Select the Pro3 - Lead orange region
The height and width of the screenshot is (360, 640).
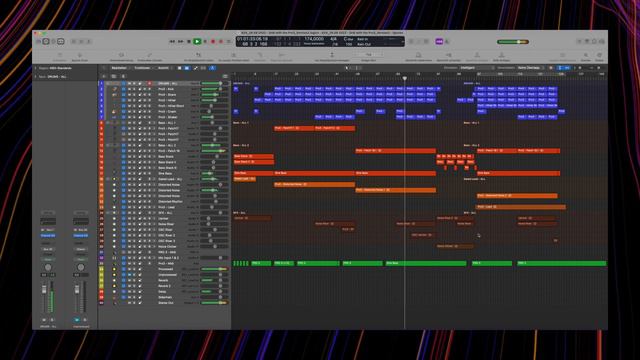click(x=521, y=207)
